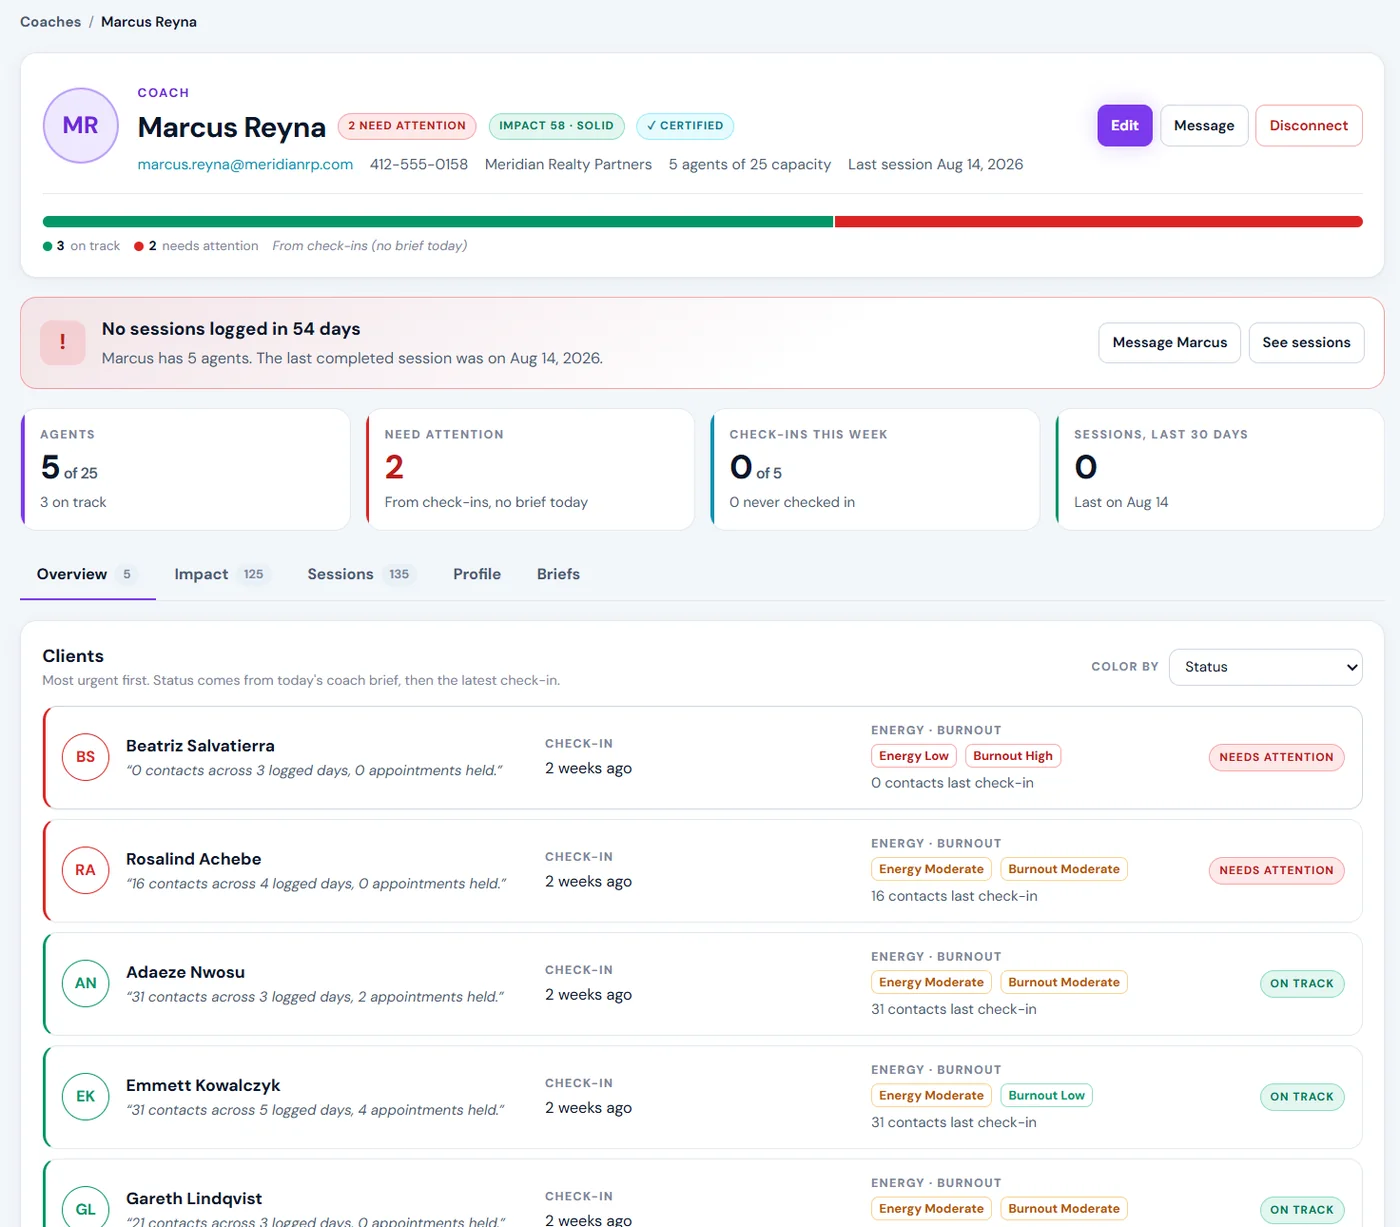Viewport: 1400px width, 1227px height.
Task: Open Beatriz Salvatierra's BS avatar
Action: 85,757
